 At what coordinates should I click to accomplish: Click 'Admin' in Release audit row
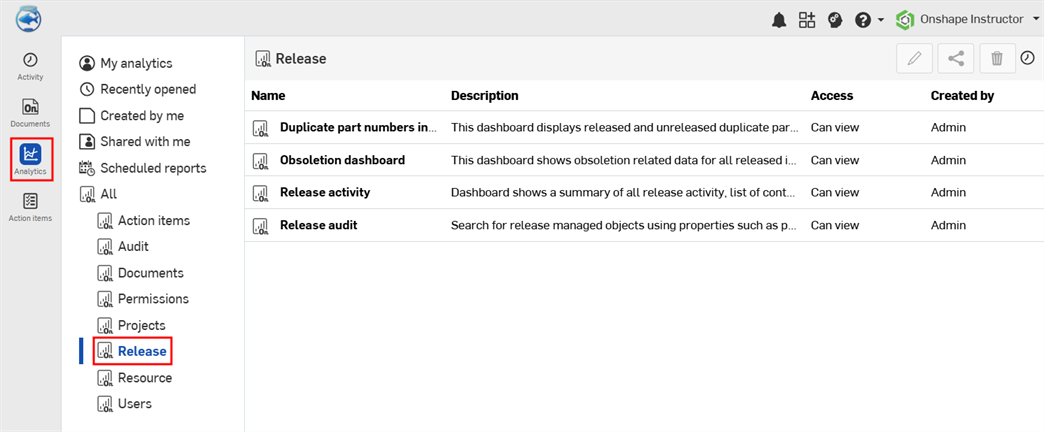point(948,225)
